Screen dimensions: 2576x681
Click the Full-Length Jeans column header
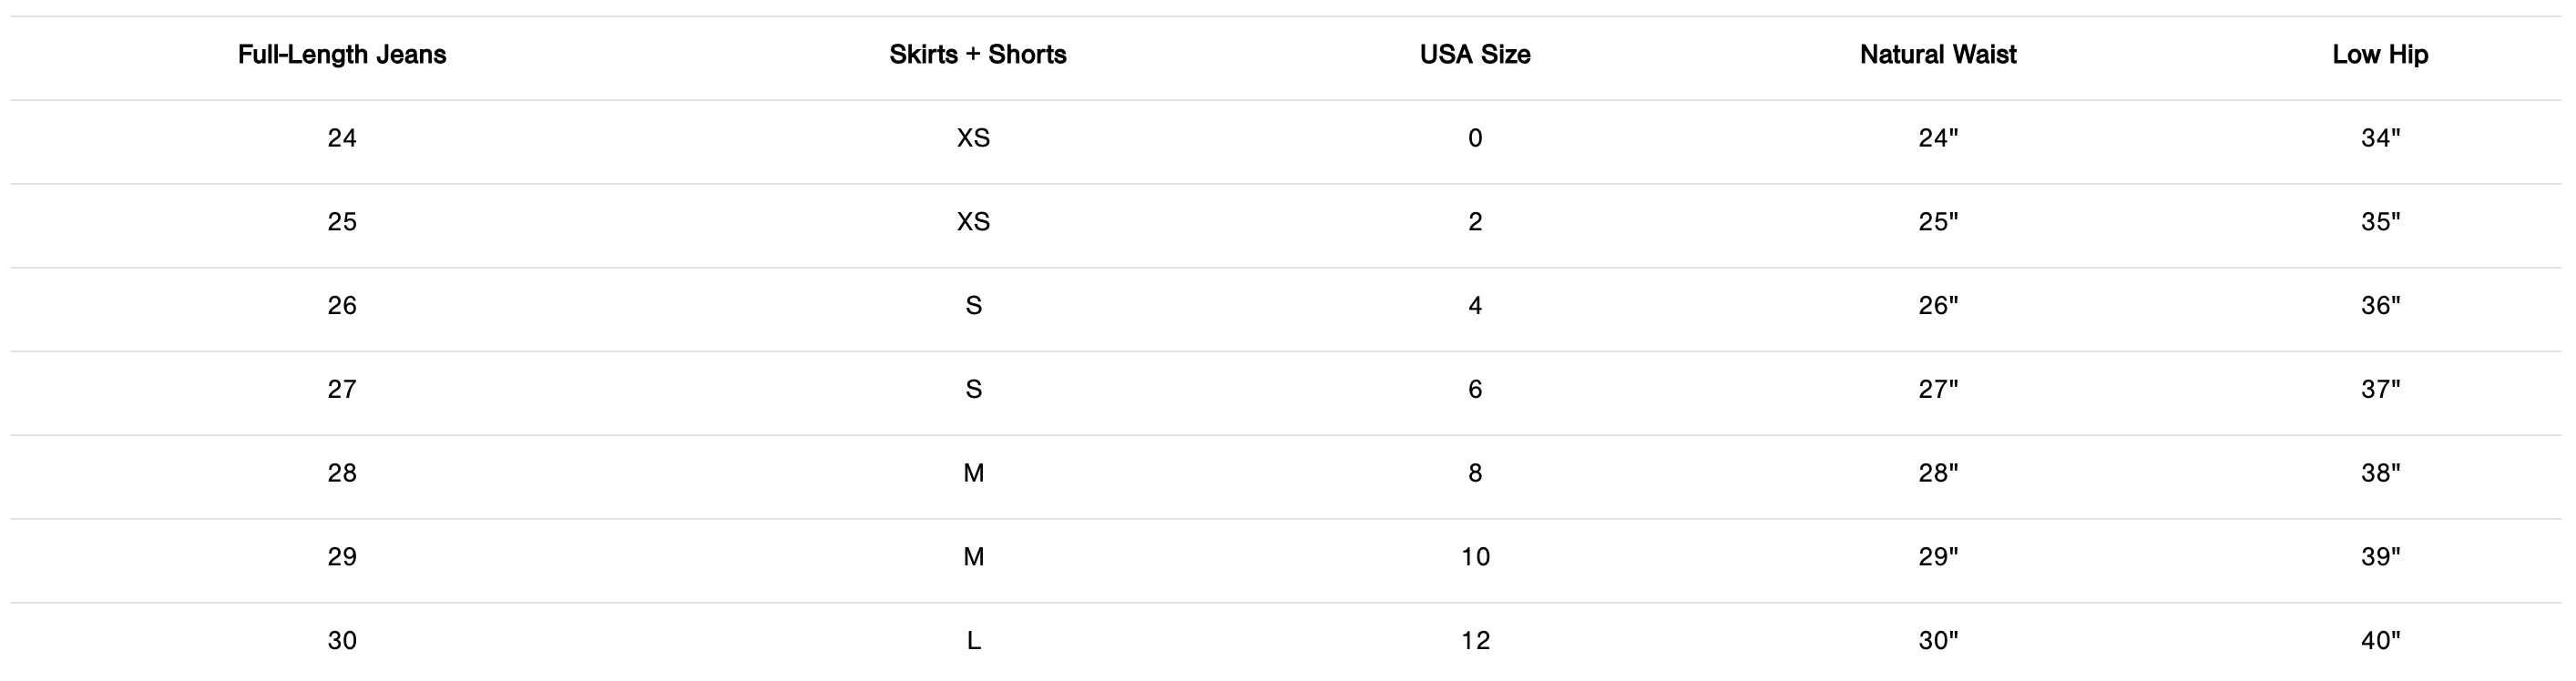pos(342,55)
